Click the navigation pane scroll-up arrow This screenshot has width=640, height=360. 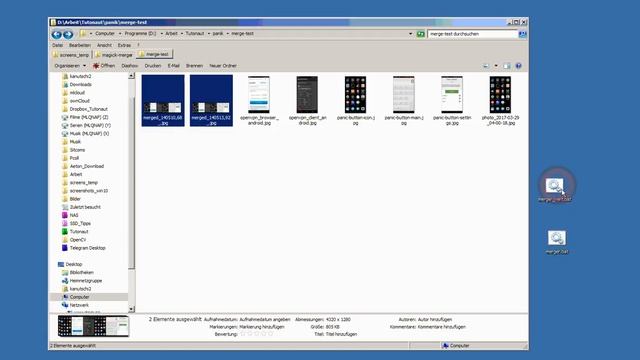click(x=131, y=76)
